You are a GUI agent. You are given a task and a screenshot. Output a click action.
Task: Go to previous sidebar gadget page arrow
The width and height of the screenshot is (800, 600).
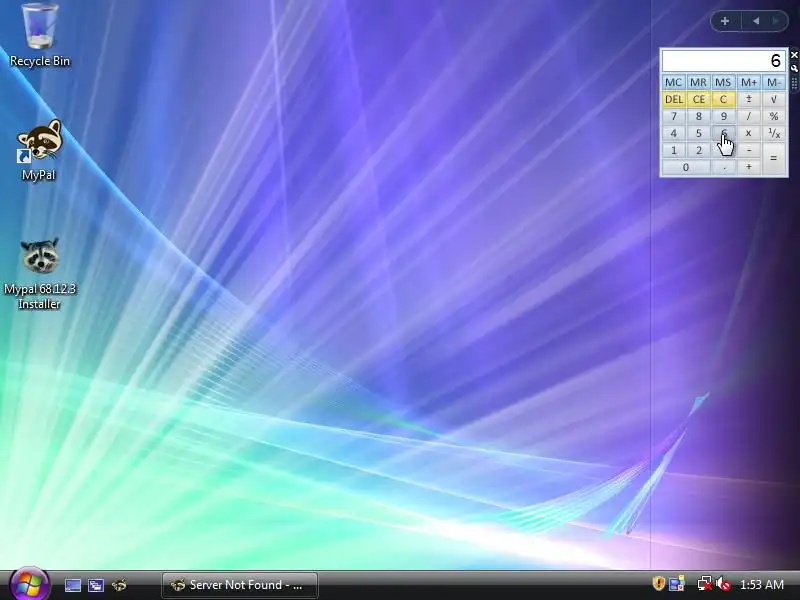click(756, 21)
